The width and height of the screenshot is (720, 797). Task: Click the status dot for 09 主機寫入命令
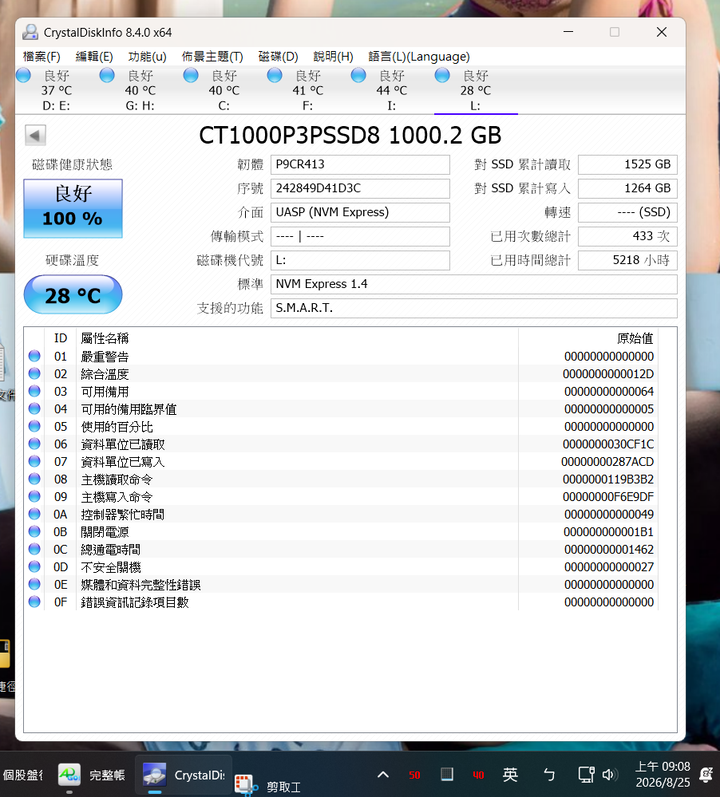pos(35,496)
